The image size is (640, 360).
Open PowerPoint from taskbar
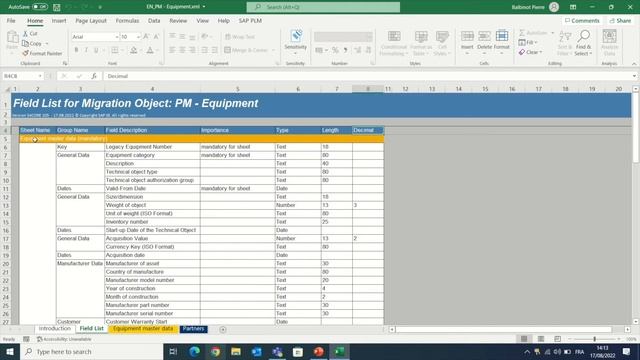(319, 351)
